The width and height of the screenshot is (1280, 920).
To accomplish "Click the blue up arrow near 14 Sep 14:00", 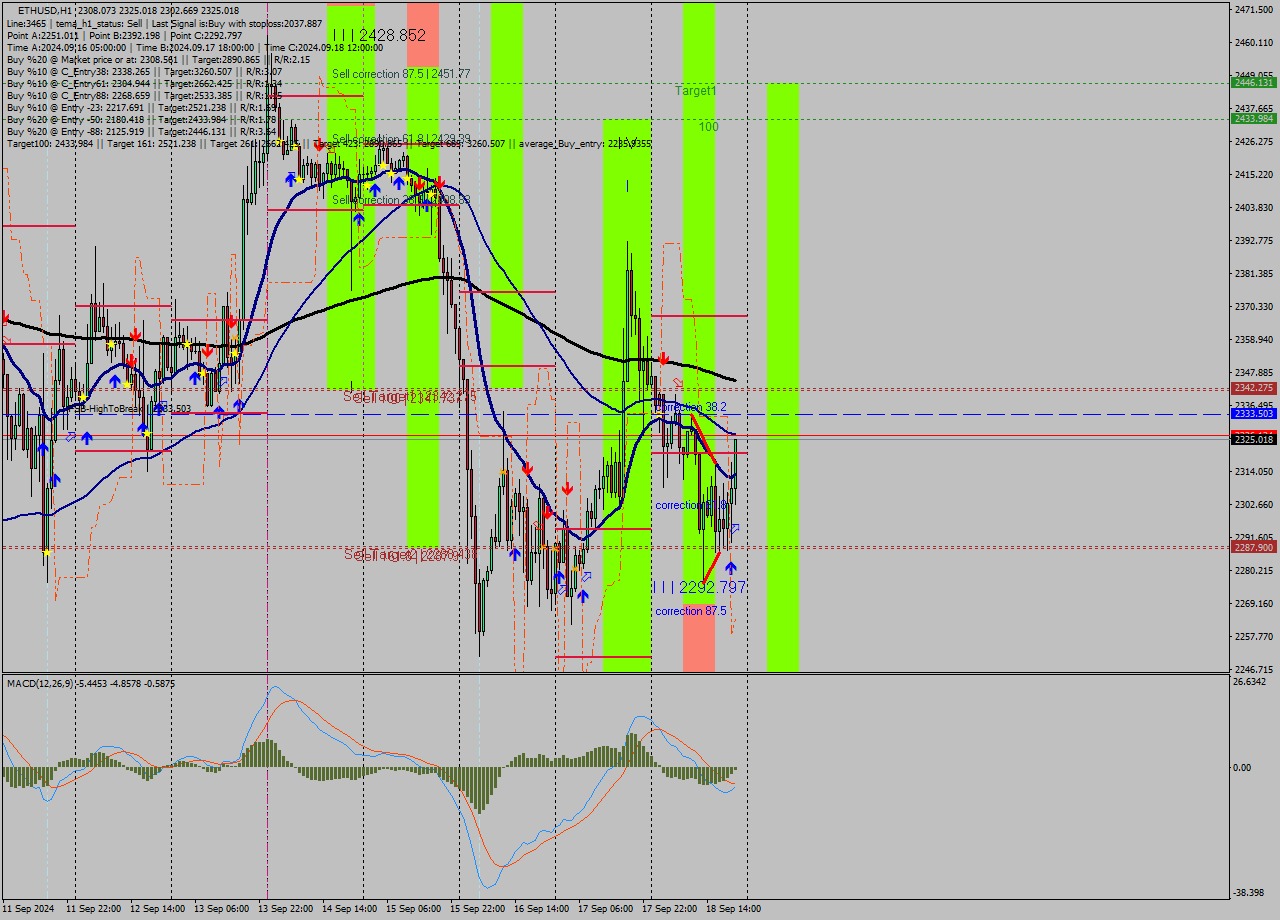I will click(375, 190).
